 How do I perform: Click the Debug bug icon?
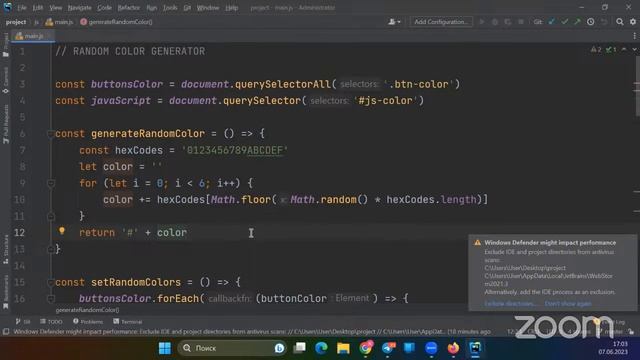pos(495,22)
